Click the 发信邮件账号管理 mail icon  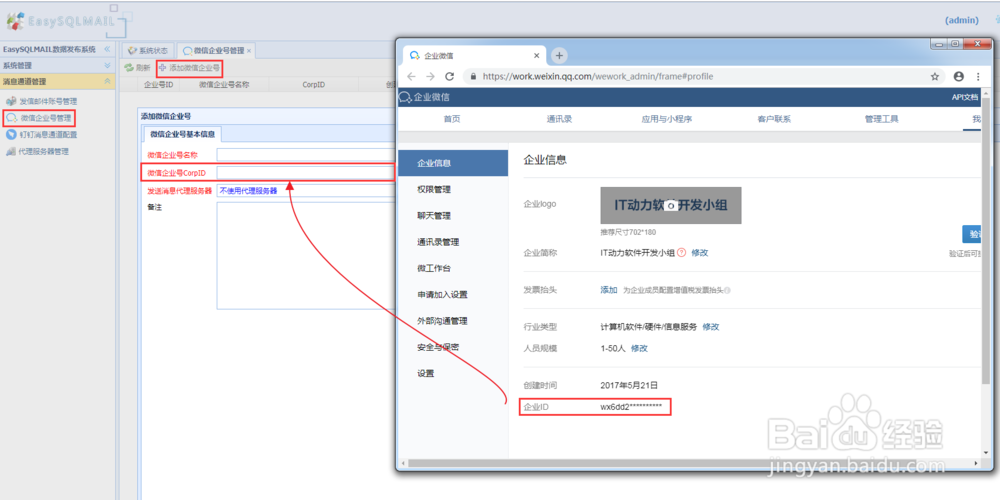click(11, 101)
